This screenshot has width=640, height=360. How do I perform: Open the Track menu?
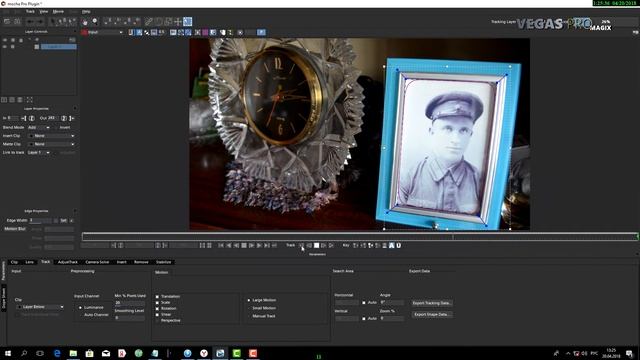point(30,11)
